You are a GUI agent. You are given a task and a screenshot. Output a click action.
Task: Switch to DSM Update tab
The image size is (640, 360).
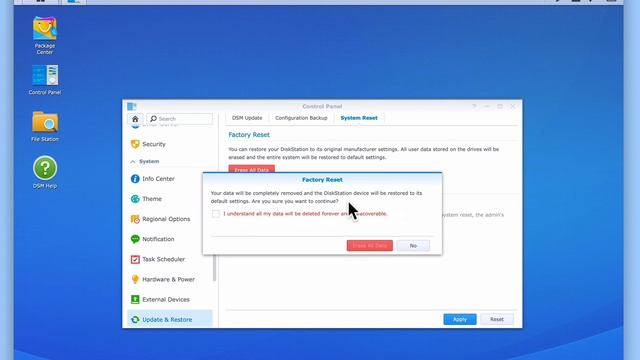[247, 118]
